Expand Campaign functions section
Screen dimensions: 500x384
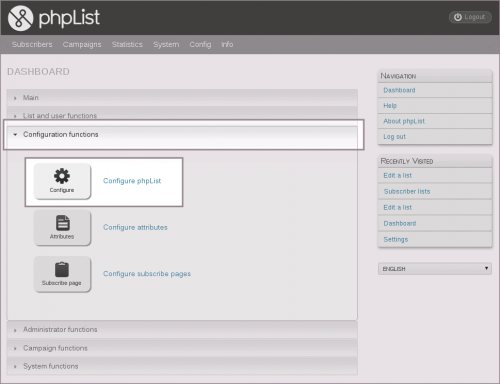(182, 348)
